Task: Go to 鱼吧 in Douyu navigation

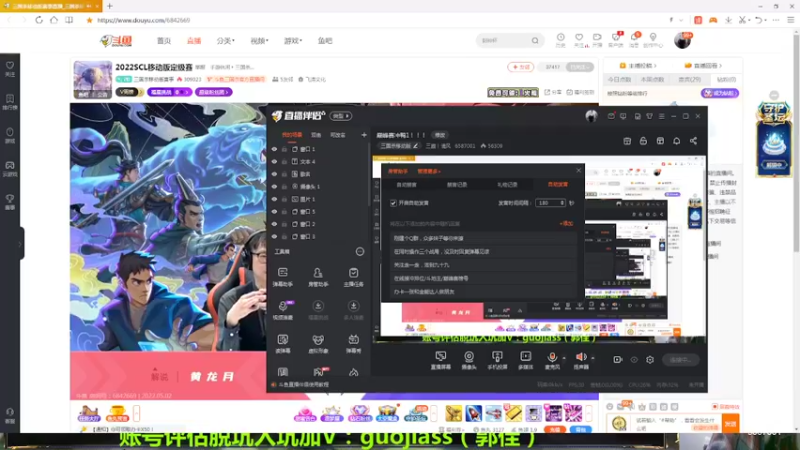Action: tap(325, 40)
